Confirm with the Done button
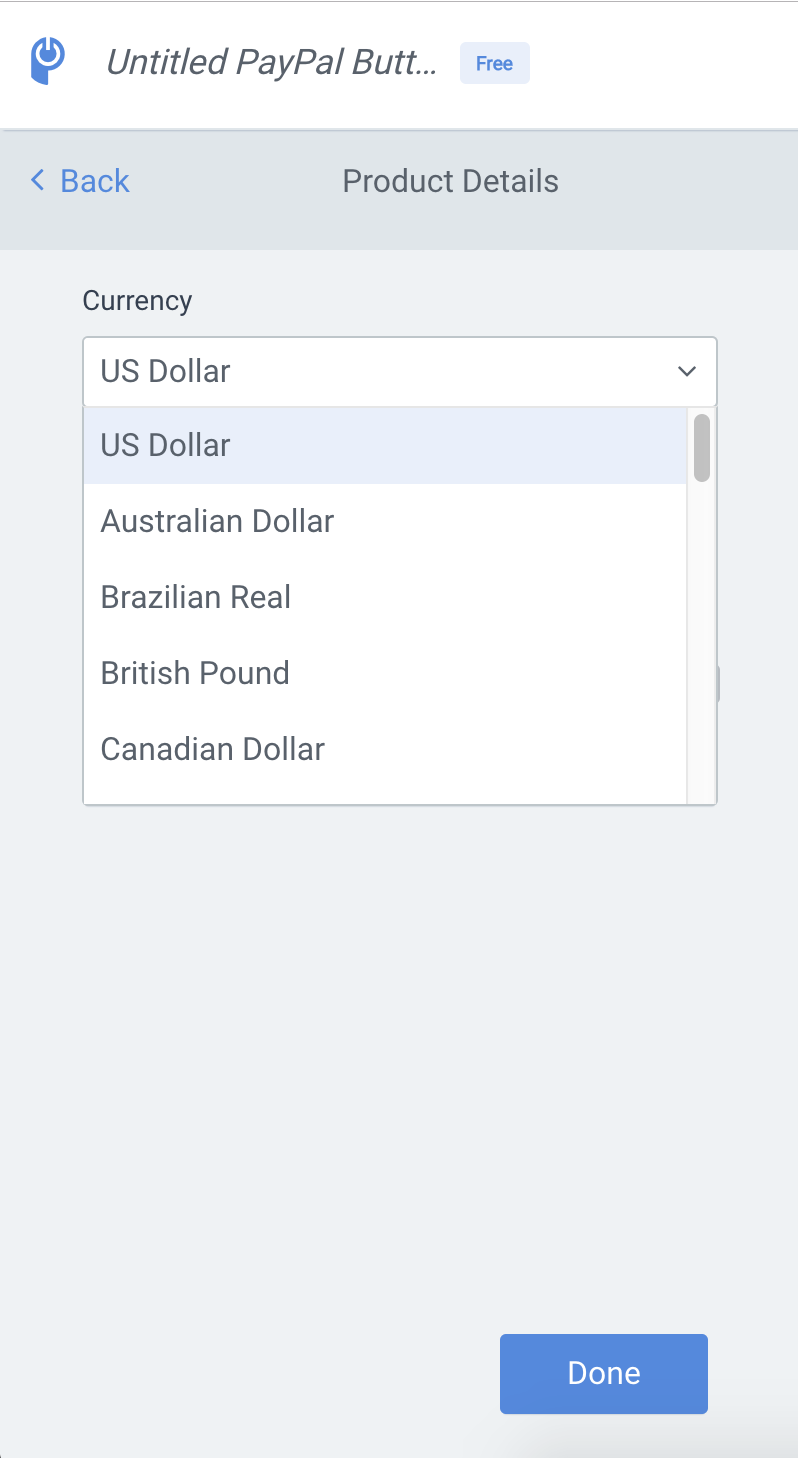This screenshot has width=798, height=1458. 604,1373
